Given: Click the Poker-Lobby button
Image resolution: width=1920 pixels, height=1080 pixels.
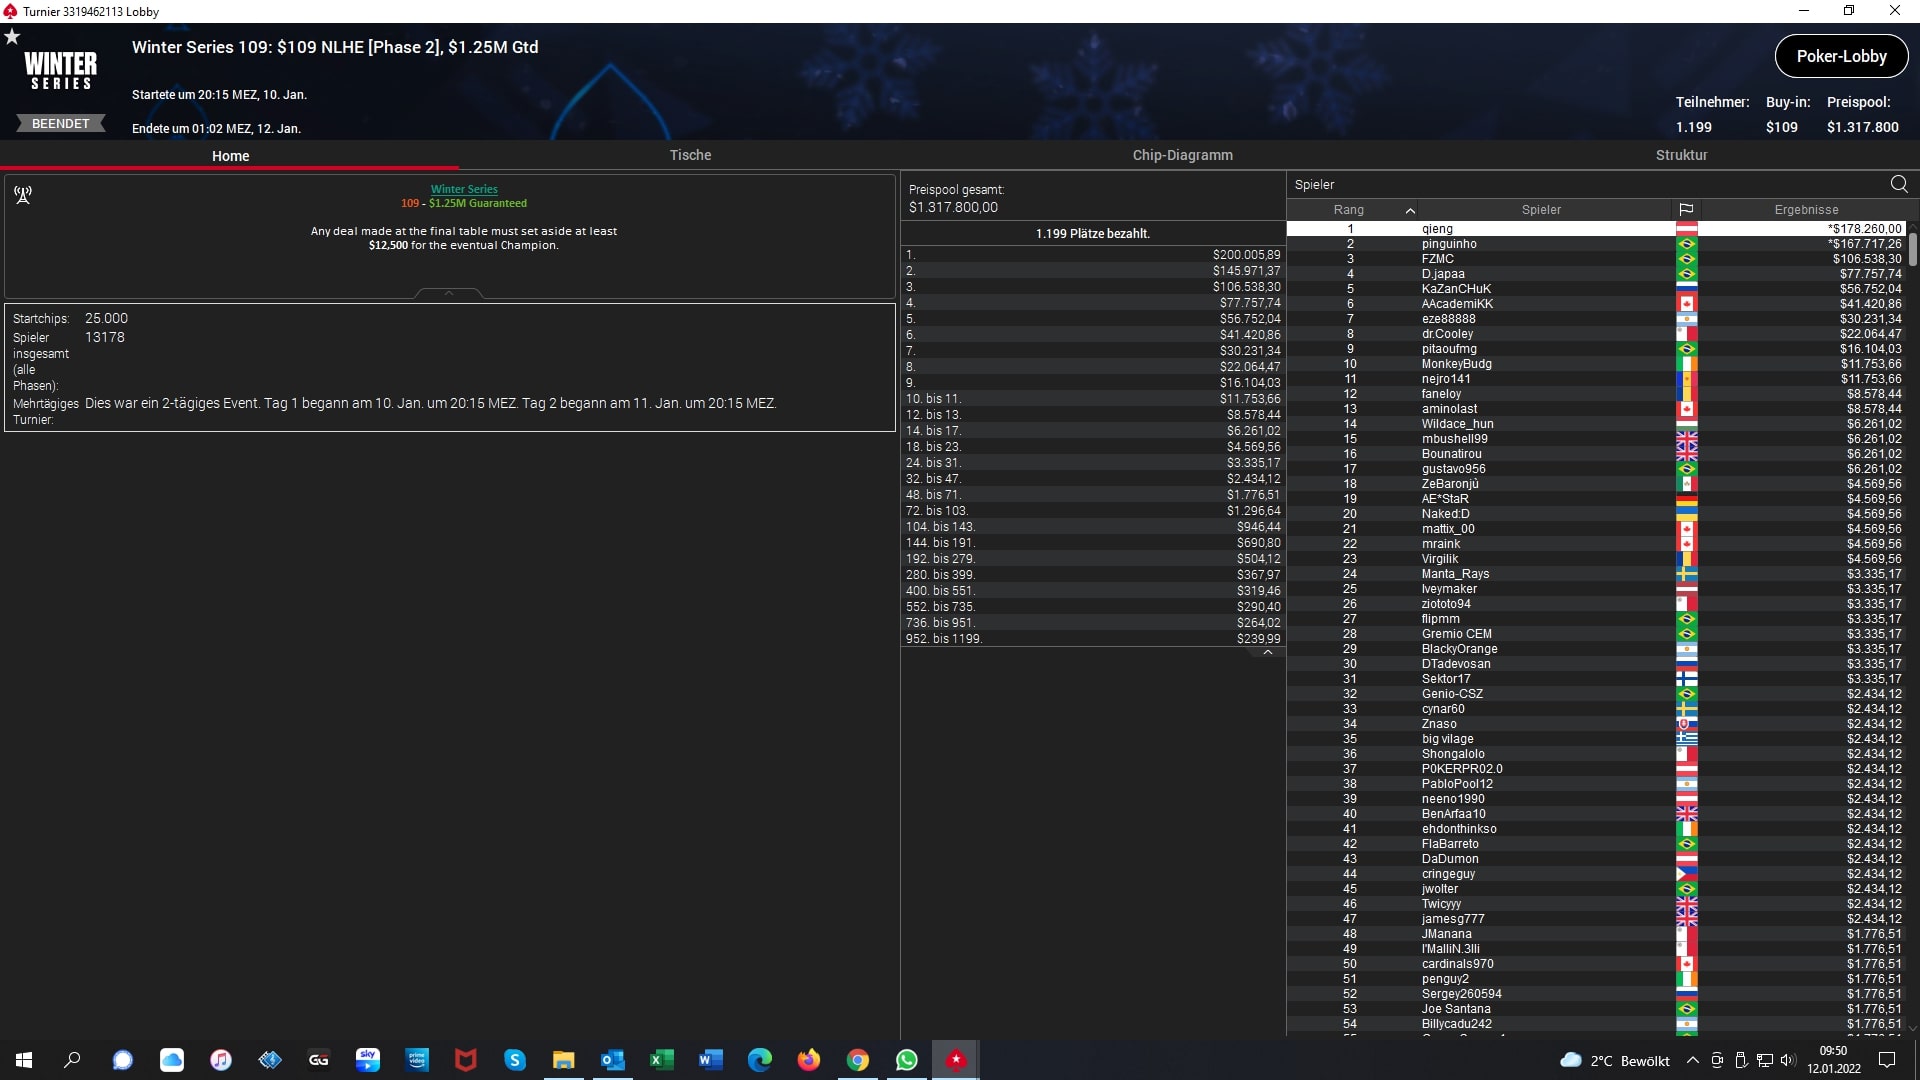Looking at the screenshot, I should pyautogui.click(x=1841, y=56).
